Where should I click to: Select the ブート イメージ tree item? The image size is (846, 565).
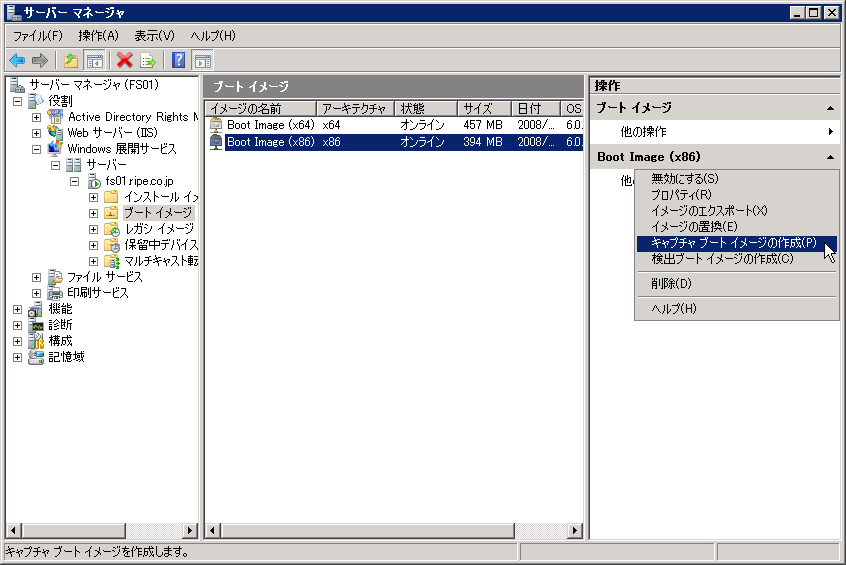(x=158, y=213)
